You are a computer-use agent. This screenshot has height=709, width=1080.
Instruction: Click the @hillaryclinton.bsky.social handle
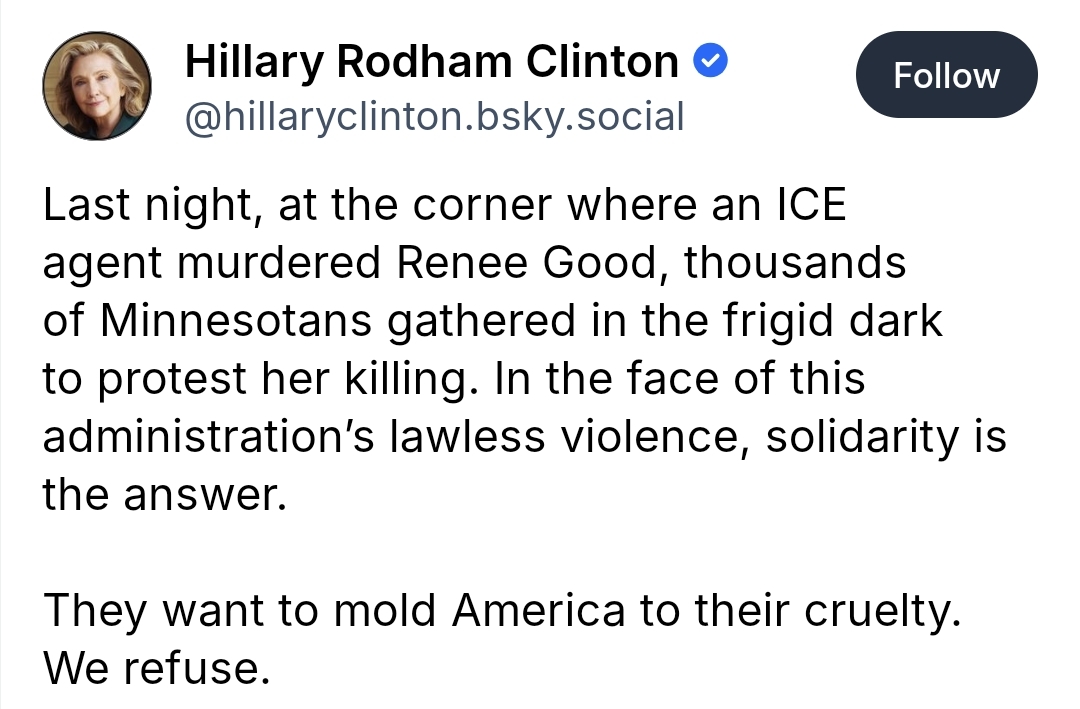pyautogui.click(x=435, y=117)
